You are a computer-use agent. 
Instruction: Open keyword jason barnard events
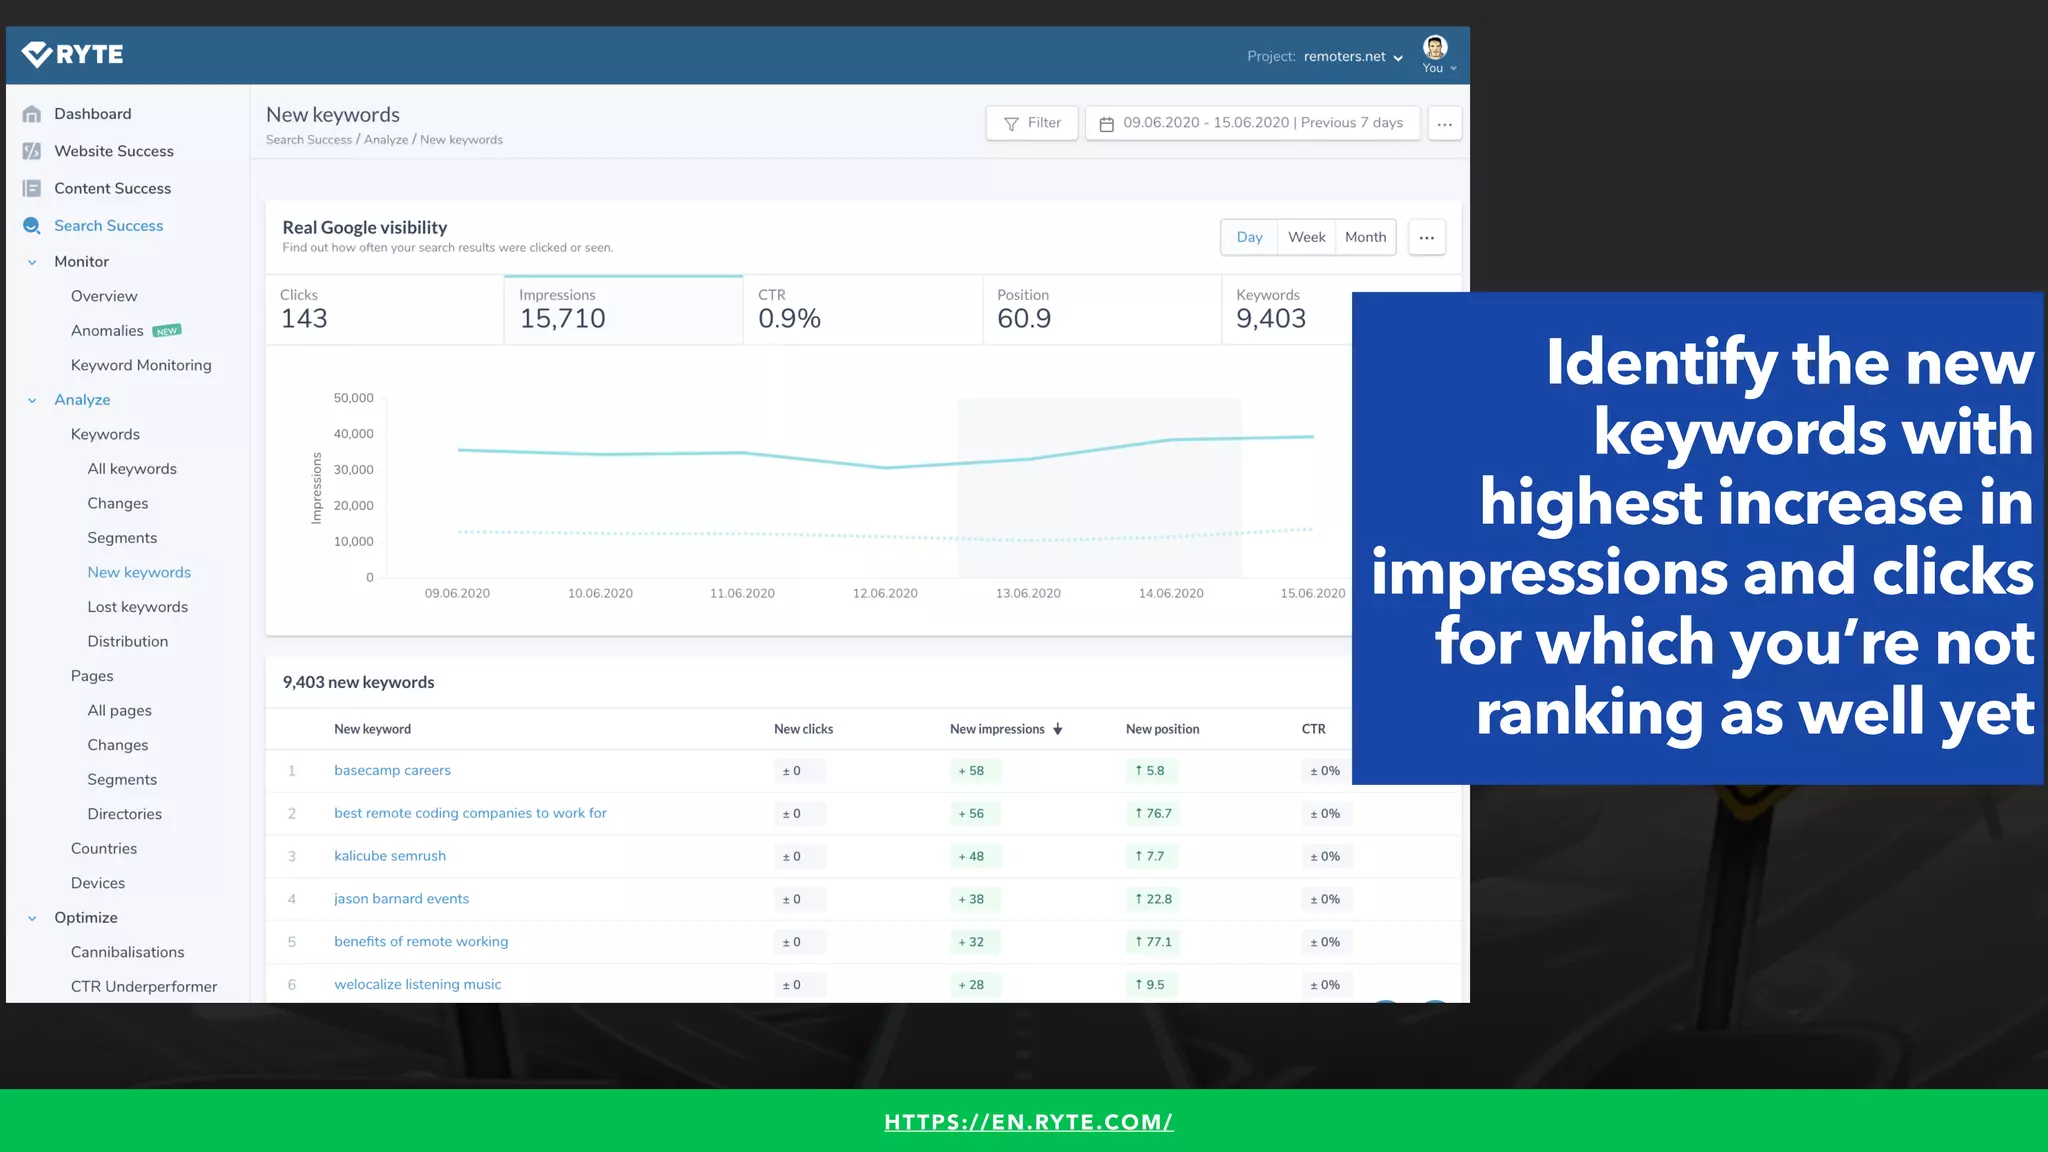tap(401, 899)
